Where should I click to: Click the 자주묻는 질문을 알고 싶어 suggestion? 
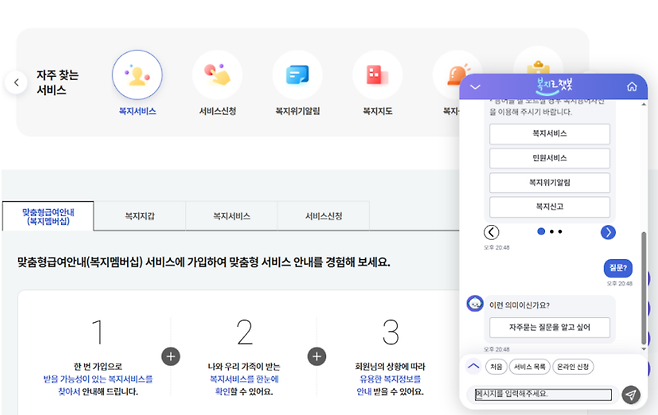pos(549,327)
